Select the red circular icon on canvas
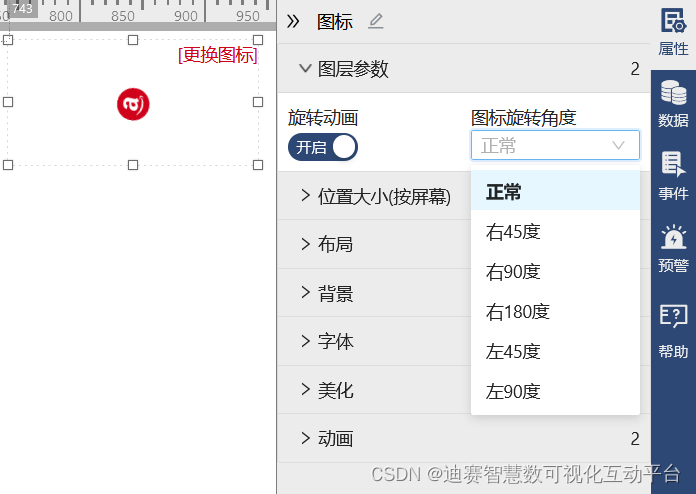Screen dimensions: 696x494 (x=133, y=104)
